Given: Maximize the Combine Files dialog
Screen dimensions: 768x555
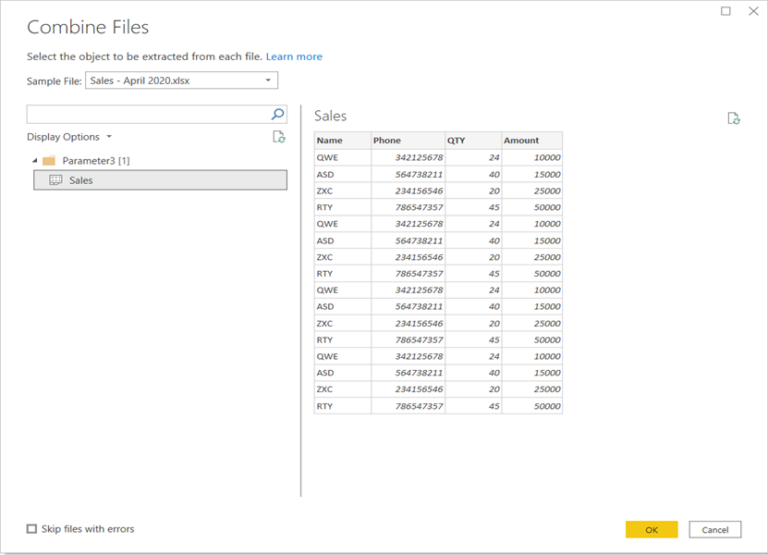Looking at the screenshot, I should (x=726, y=12).
